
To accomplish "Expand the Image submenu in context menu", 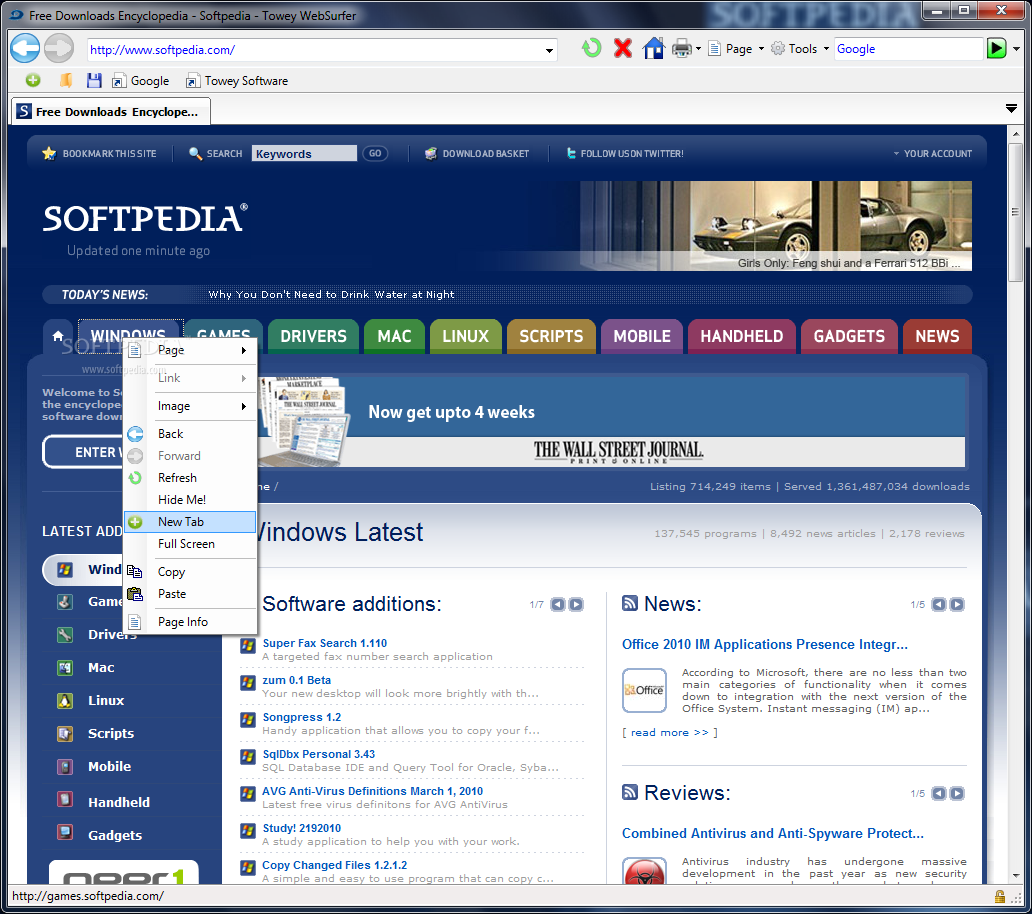I will [190, 406].
